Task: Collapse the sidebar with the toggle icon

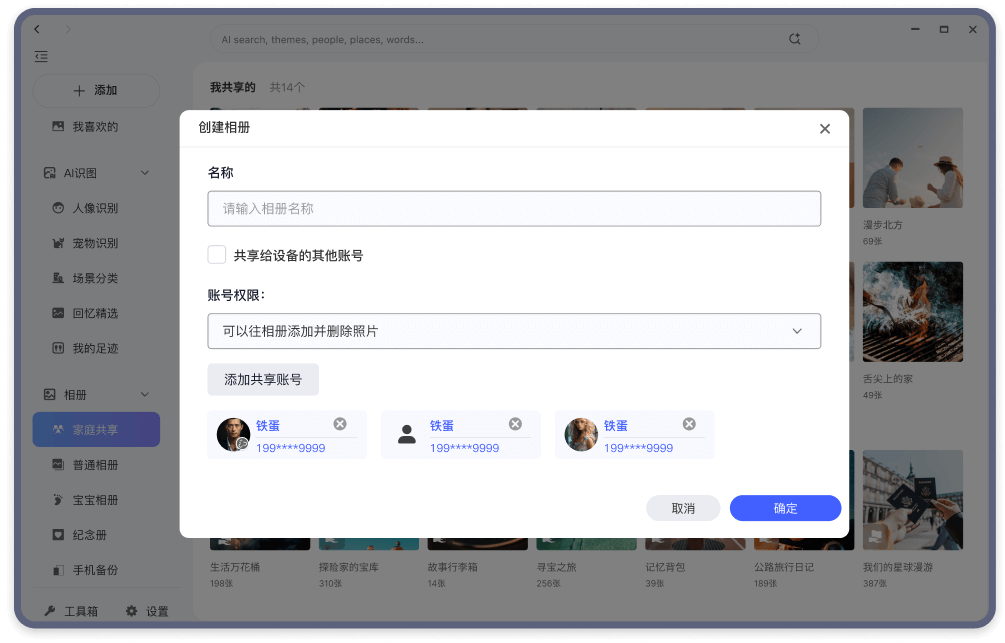Action: 41,57
